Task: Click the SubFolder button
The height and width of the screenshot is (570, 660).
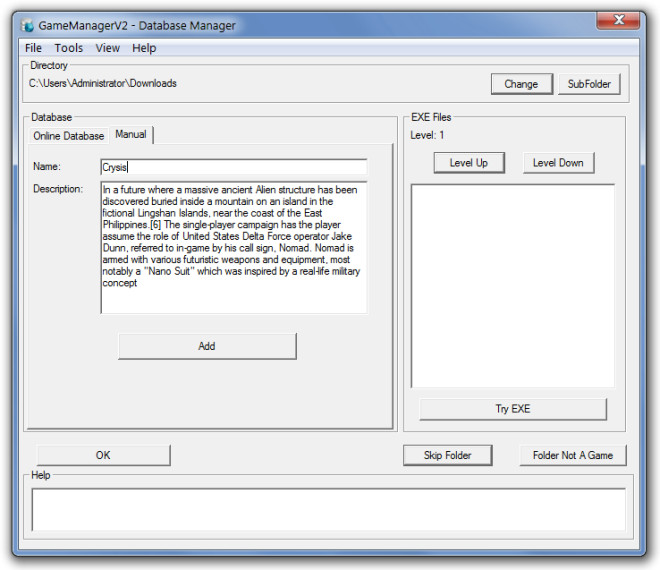Action: pyautogui.click(x=589, y=84)
